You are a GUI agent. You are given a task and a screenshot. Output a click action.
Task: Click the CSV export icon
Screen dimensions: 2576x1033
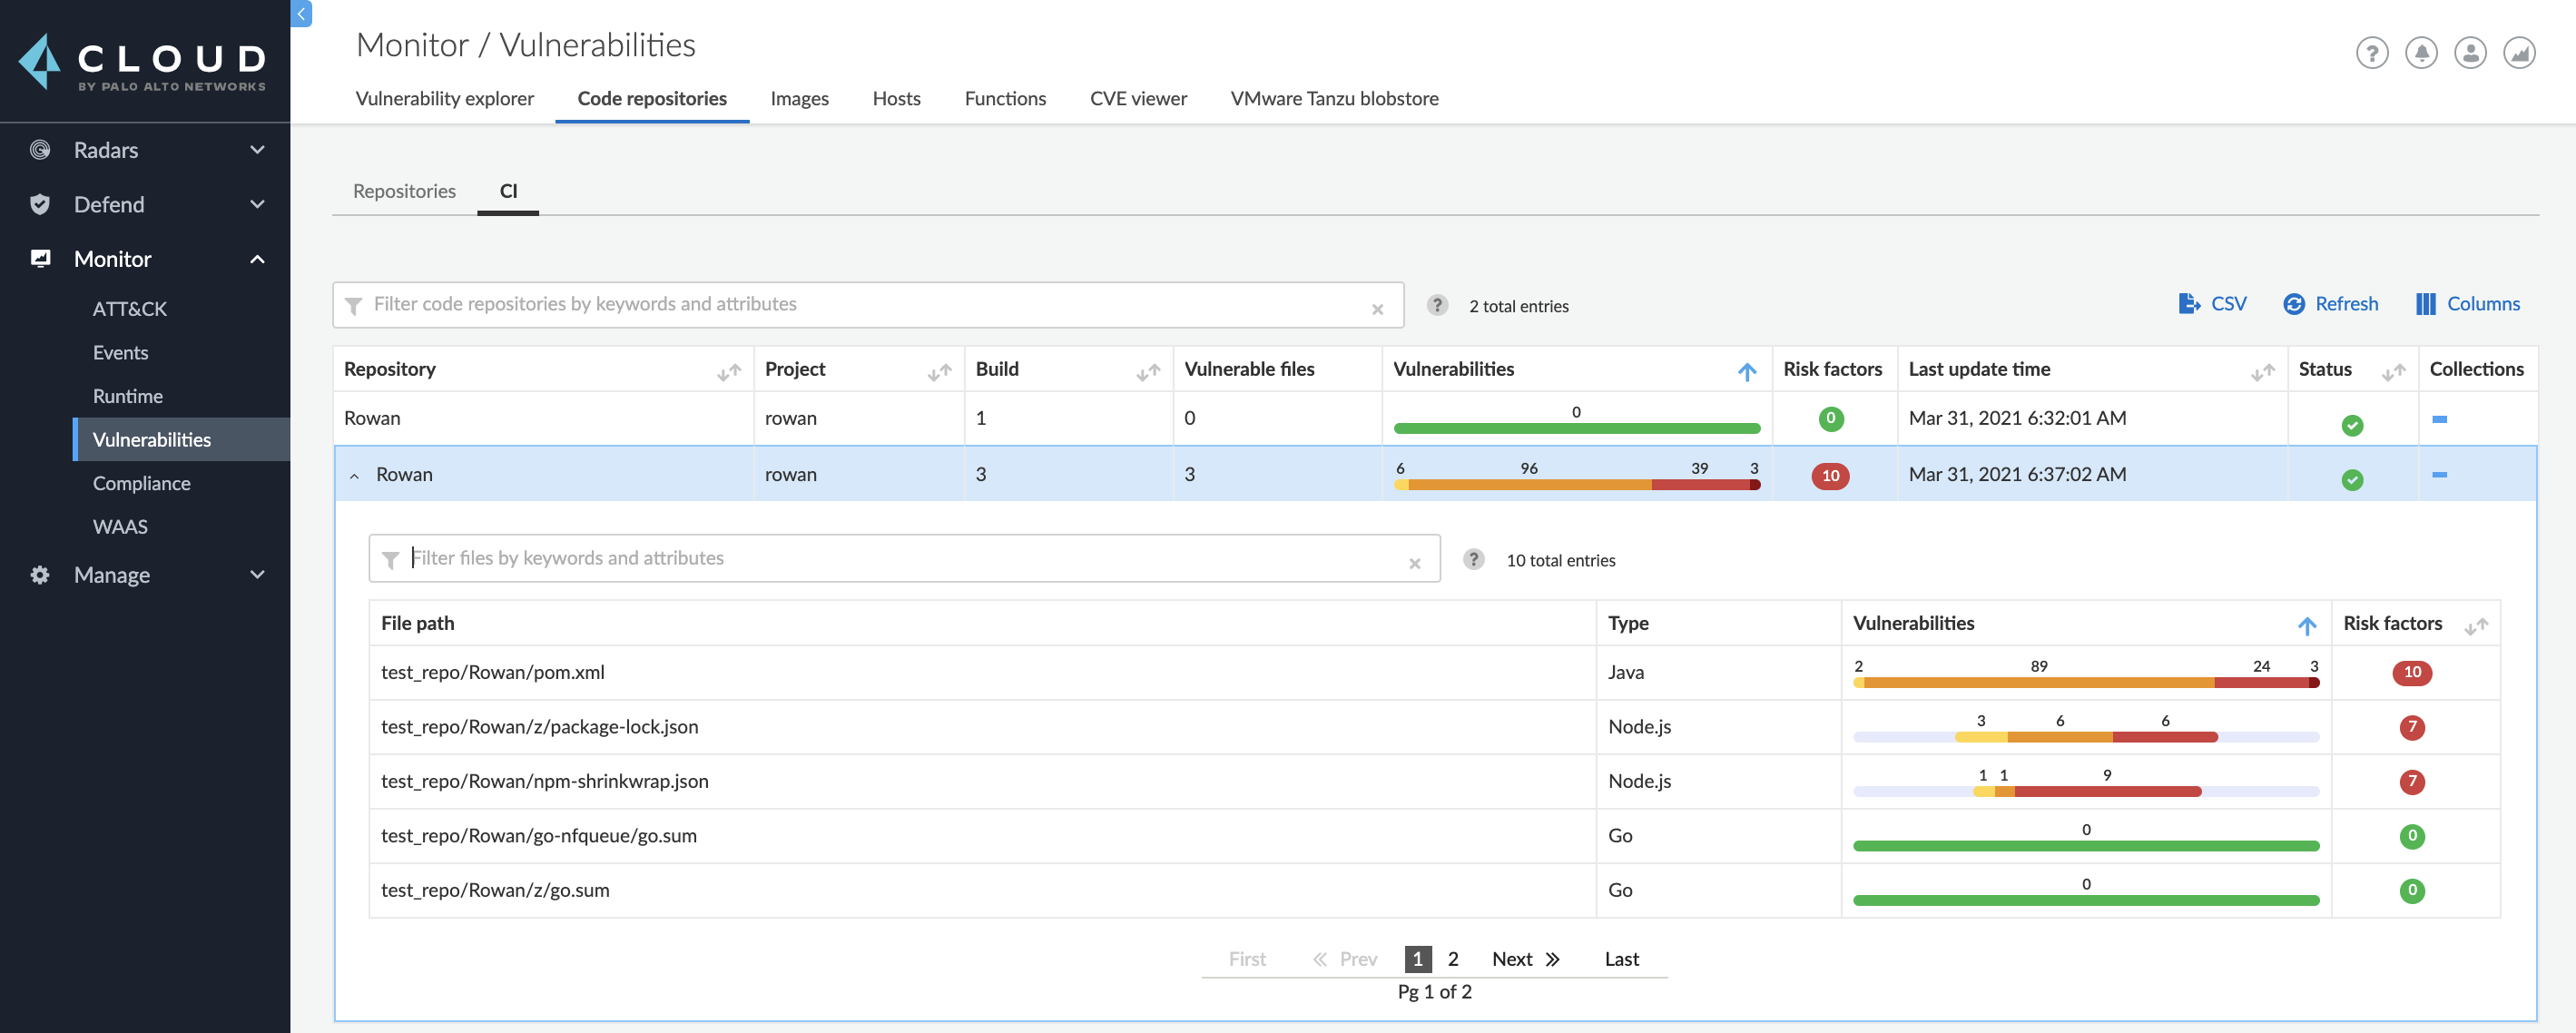coord(2189,304)
